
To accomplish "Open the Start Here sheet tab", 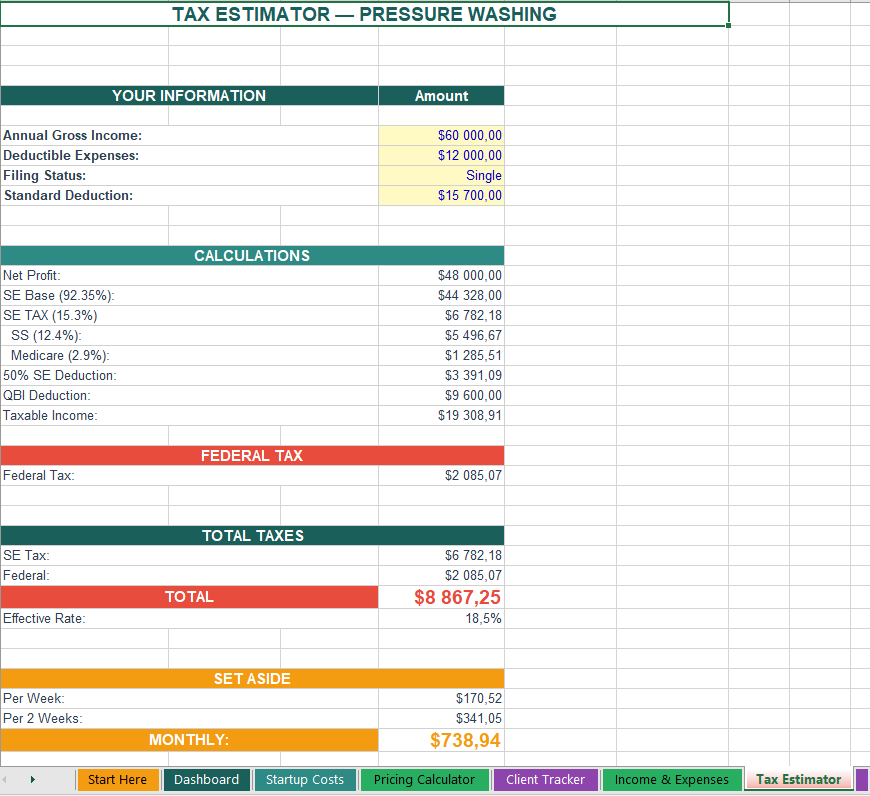I will click(117, 779).
